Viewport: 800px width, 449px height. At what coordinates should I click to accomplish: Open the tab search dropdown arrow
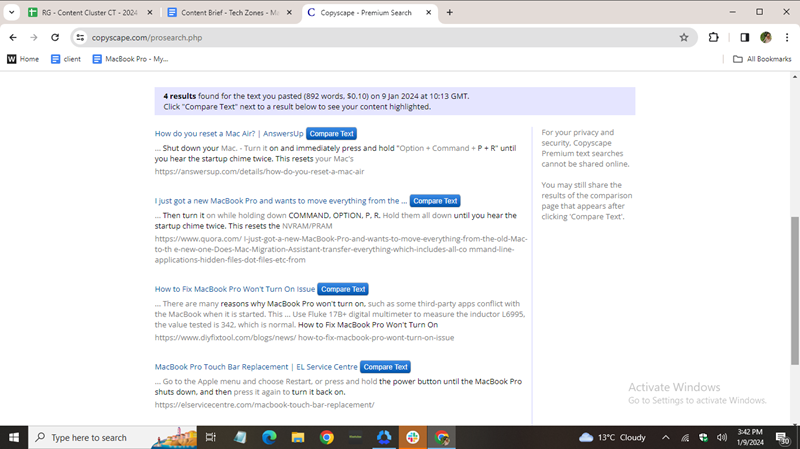pyautogui.click(x=11, y=12)
